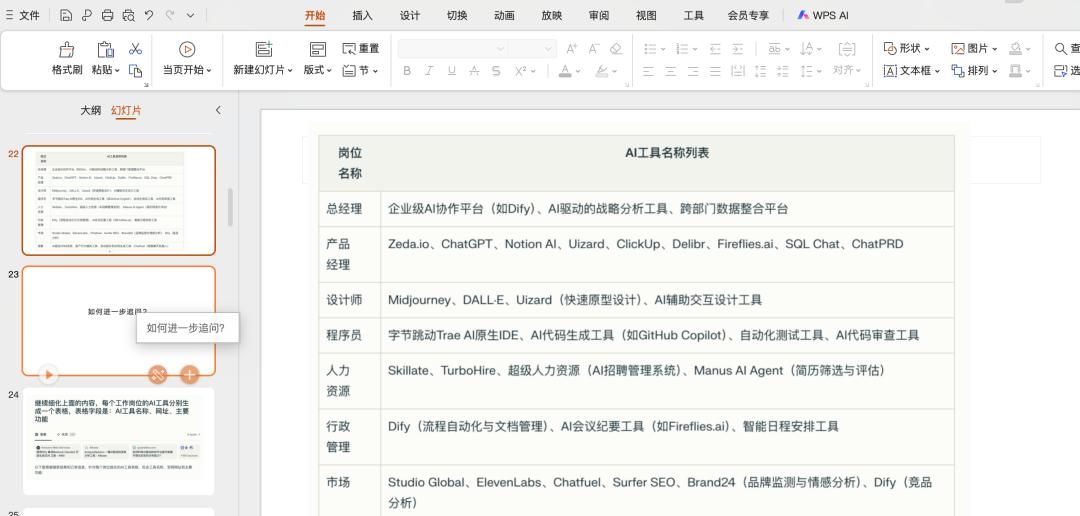Open the 版式 layout dropdown

329,70
